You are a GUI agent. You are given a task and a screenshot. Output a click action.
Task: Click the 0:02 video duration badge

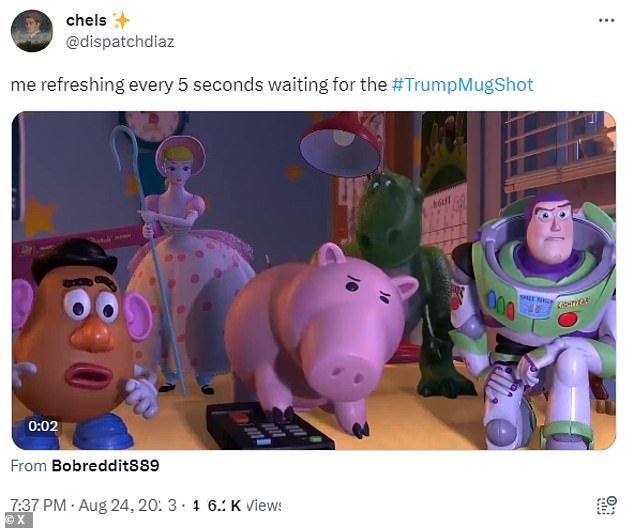coord(43,426)
